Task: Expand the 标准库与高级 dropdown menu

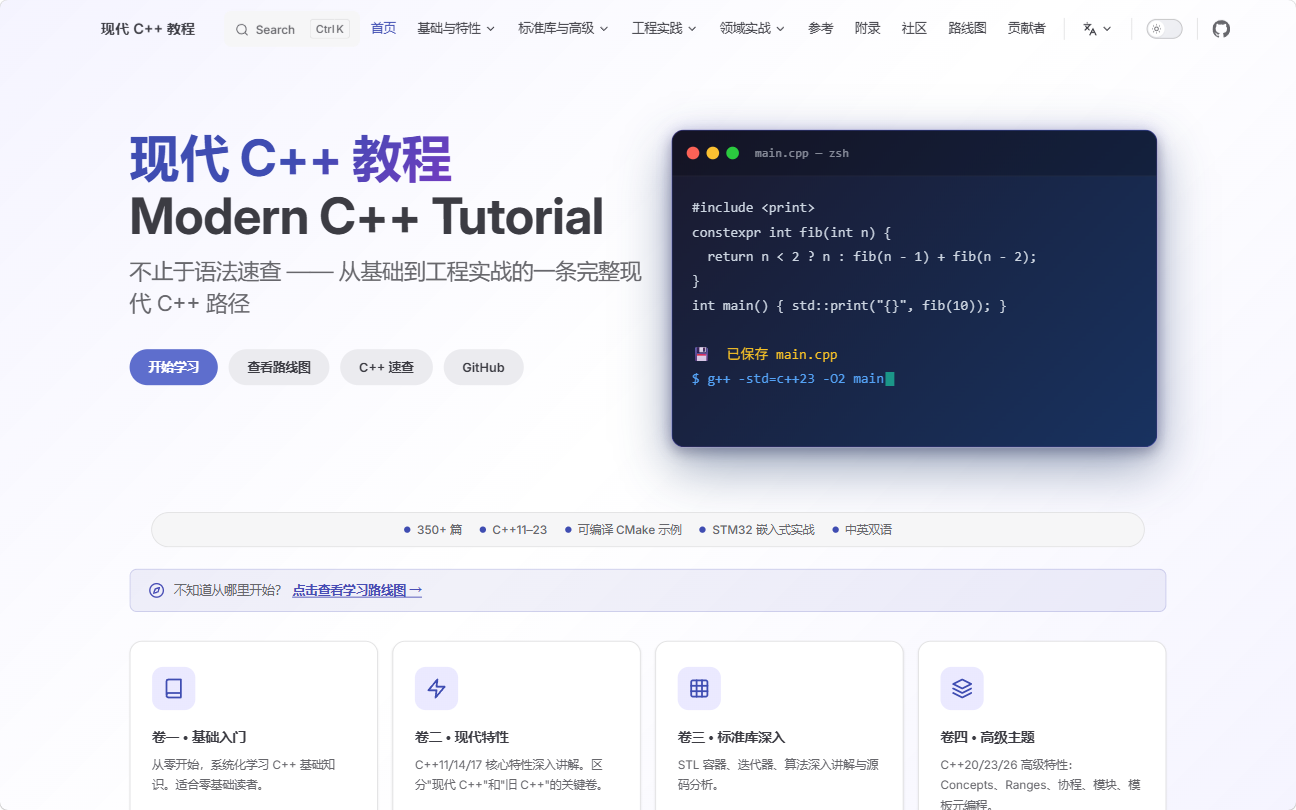Action: [563, 29]
